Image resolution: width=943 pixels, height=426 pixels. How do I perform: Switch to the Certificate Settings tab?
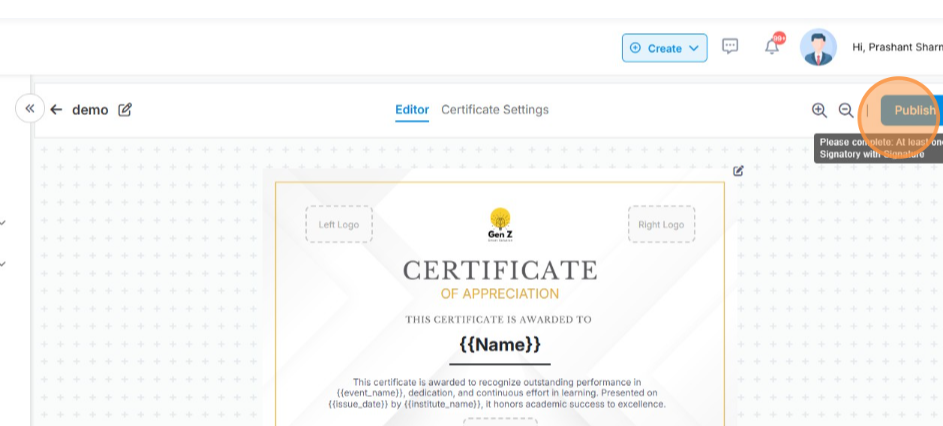coord(495,110)
